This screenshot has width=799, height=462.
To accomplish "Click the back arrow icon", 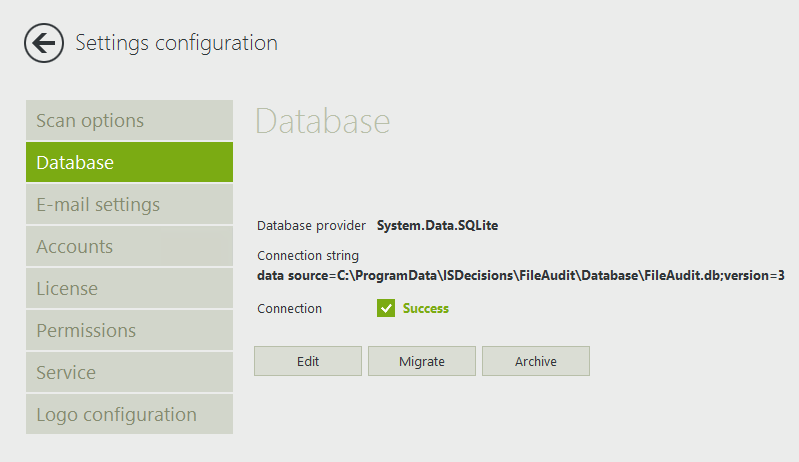I will pos(44,43).
